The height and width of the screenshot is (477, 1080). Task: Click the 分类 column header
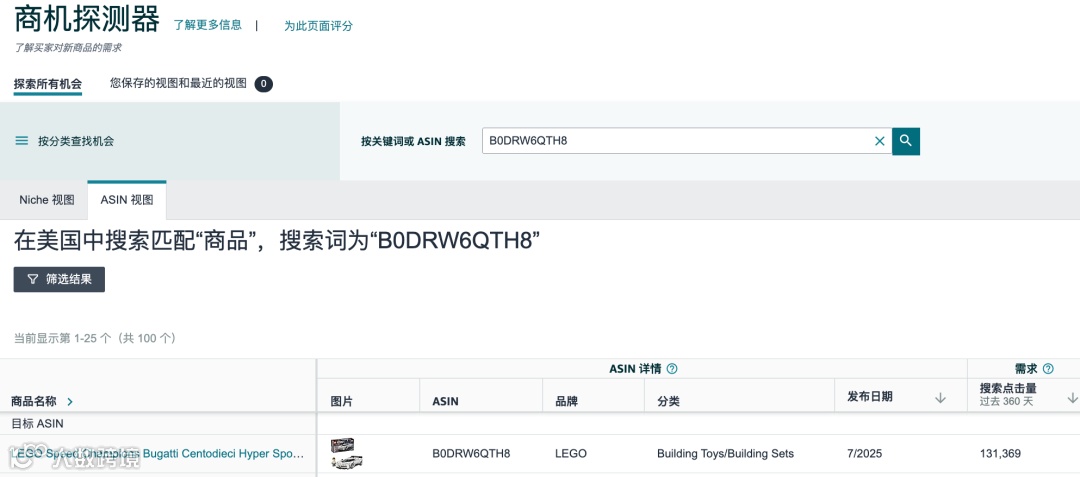668,401
